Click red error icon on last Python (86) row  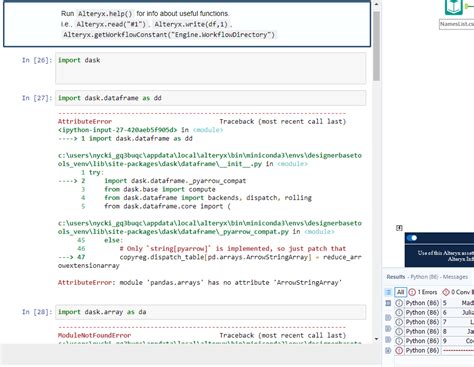(399, 351)
